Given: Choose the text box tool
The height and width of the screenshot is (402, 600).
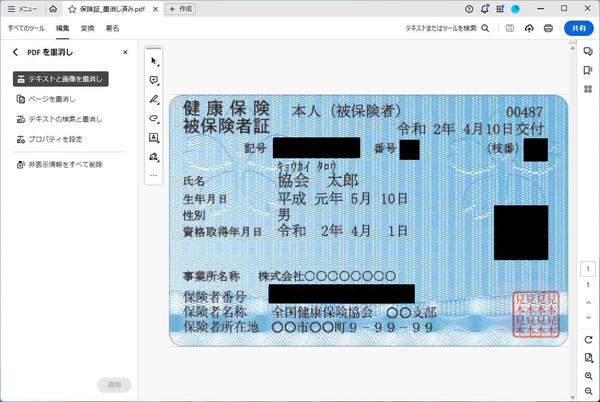Looking at the screenshot, I should point(154,138).
